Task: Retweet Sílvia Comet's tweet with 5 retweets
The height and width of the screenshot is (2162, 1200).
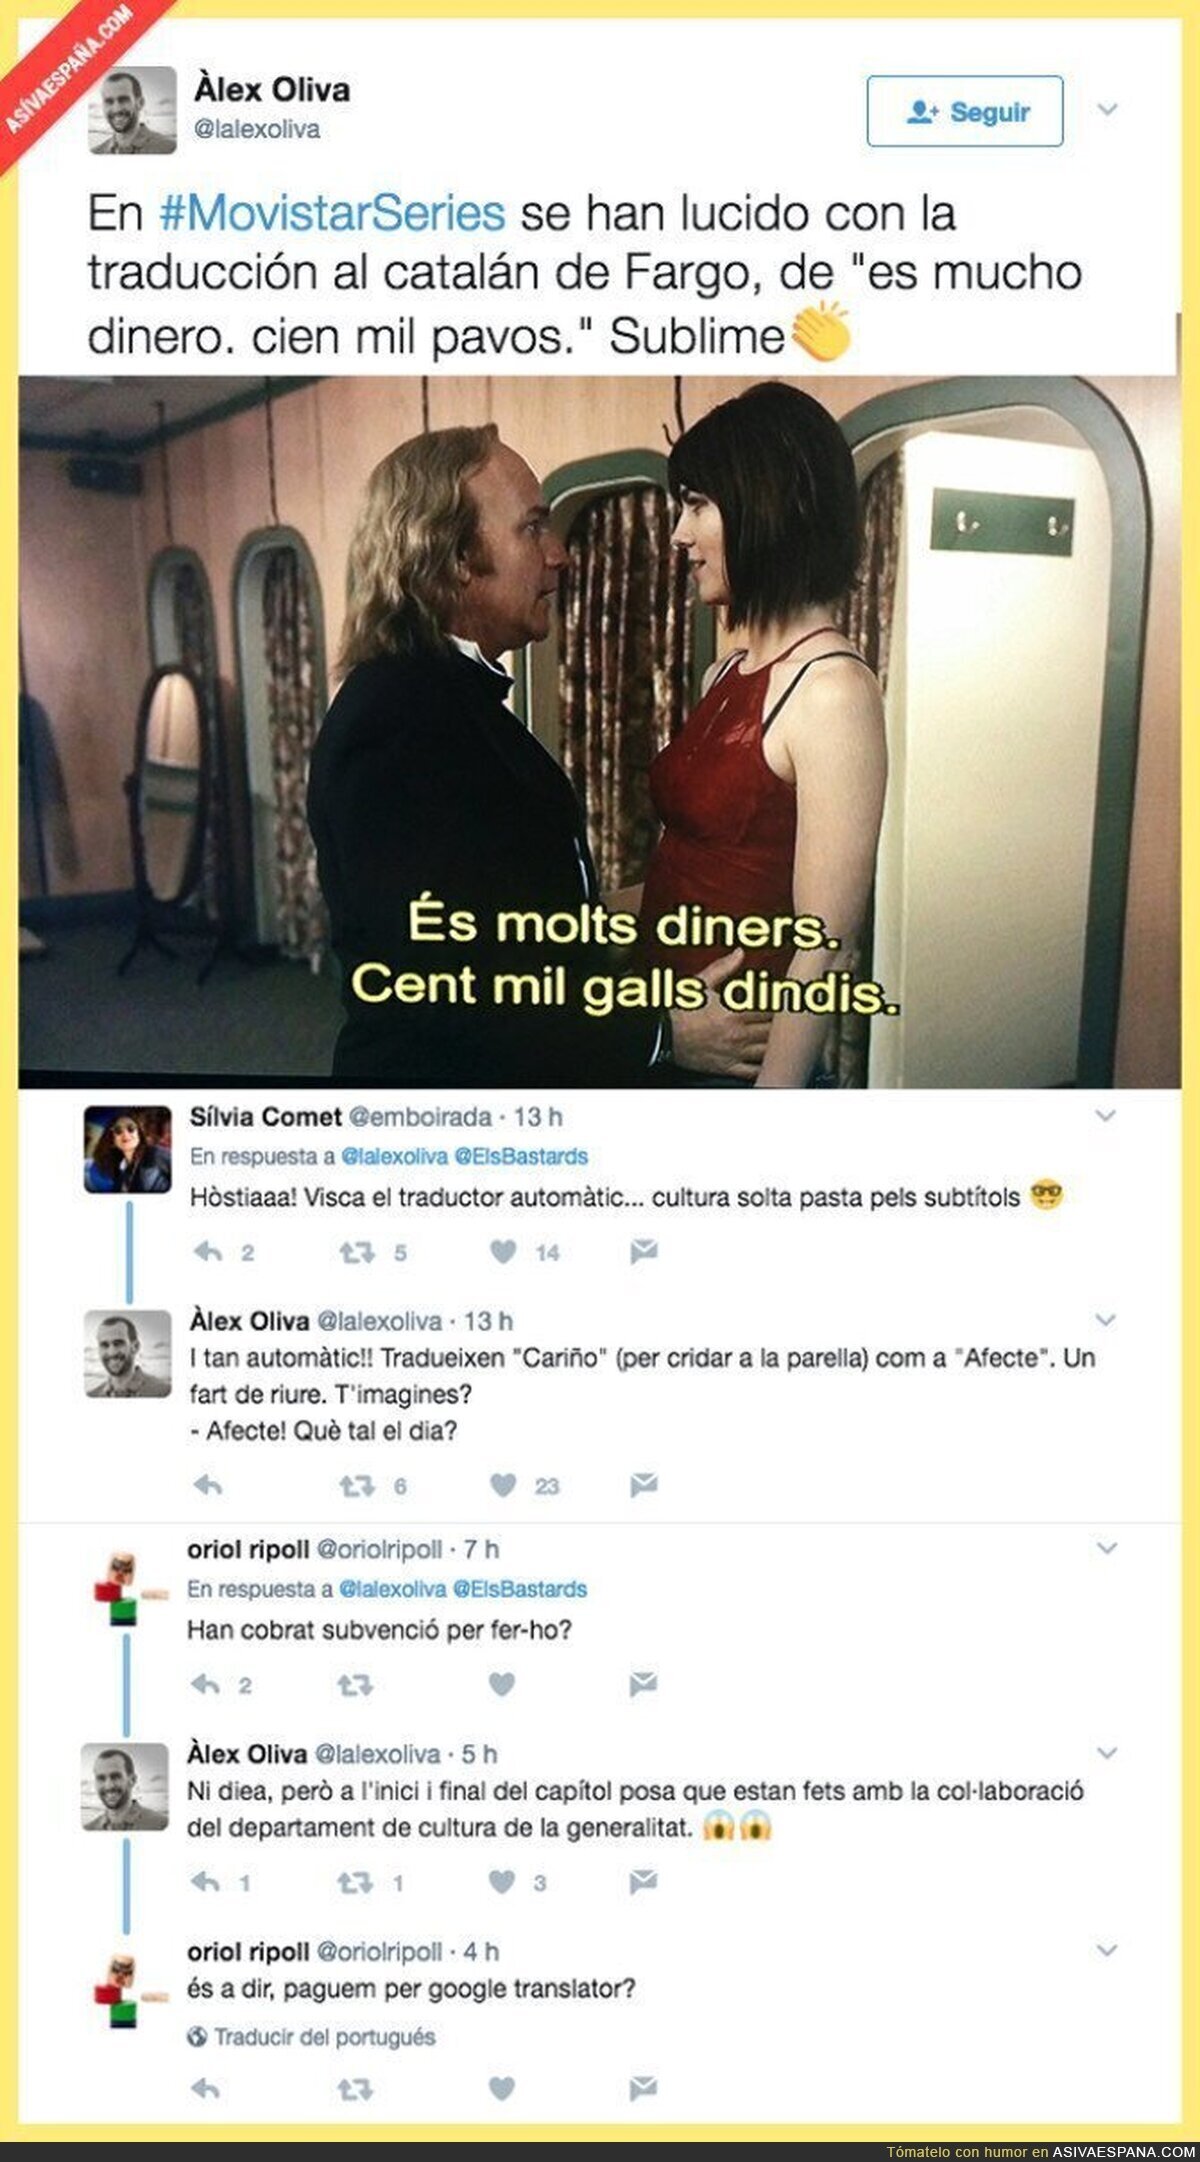Action: pos(357,1251)
